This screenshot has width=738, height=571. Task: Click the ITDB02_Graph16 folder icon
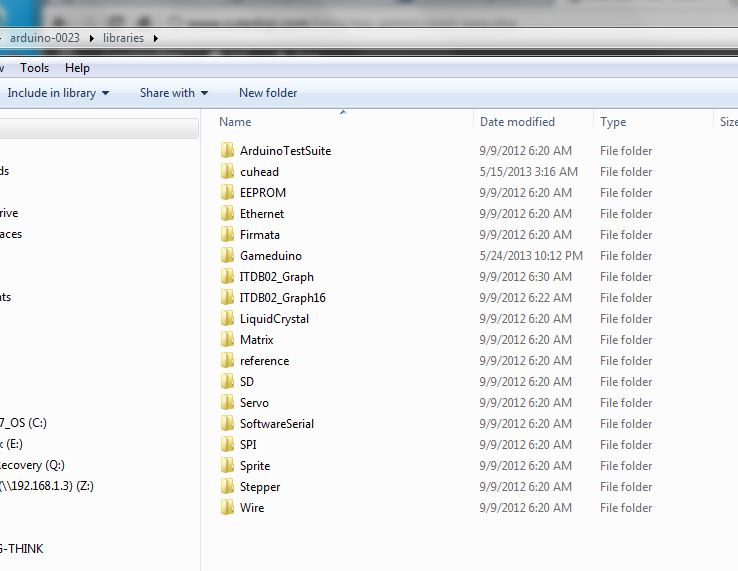[227, 298]
